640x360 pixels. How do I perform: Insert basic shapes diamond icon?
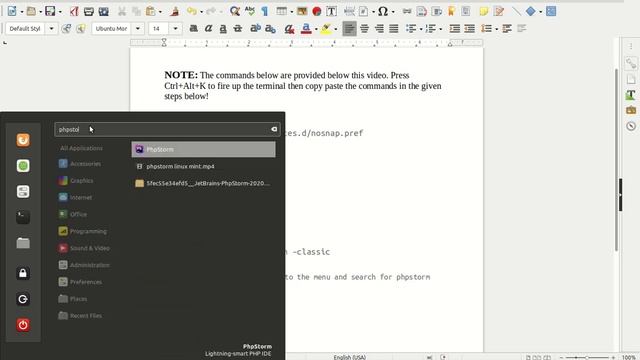(x=531, y=11)
